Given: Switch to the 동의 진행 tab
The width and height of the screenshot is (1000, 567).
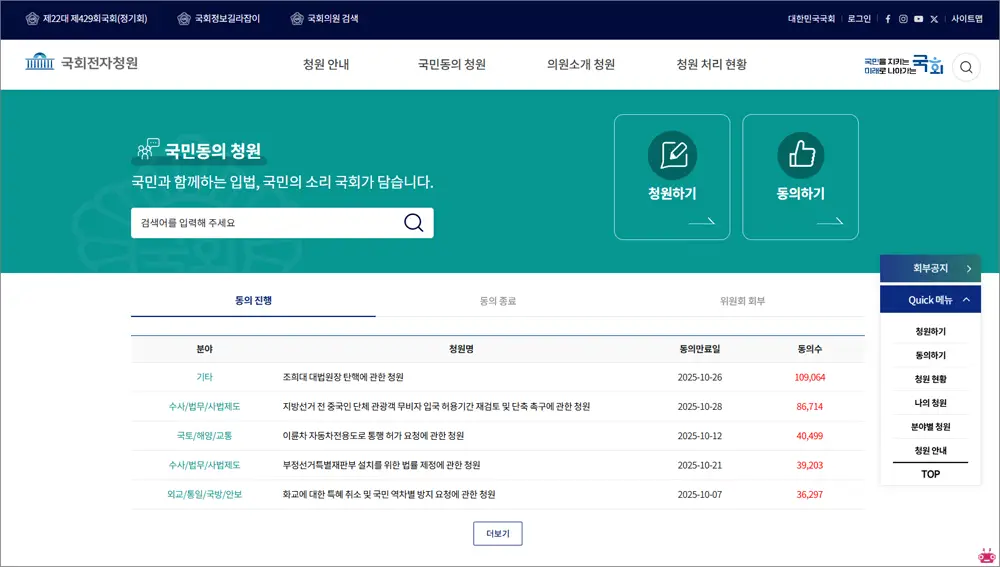Looking at the screenshot, I should point(253,300).
